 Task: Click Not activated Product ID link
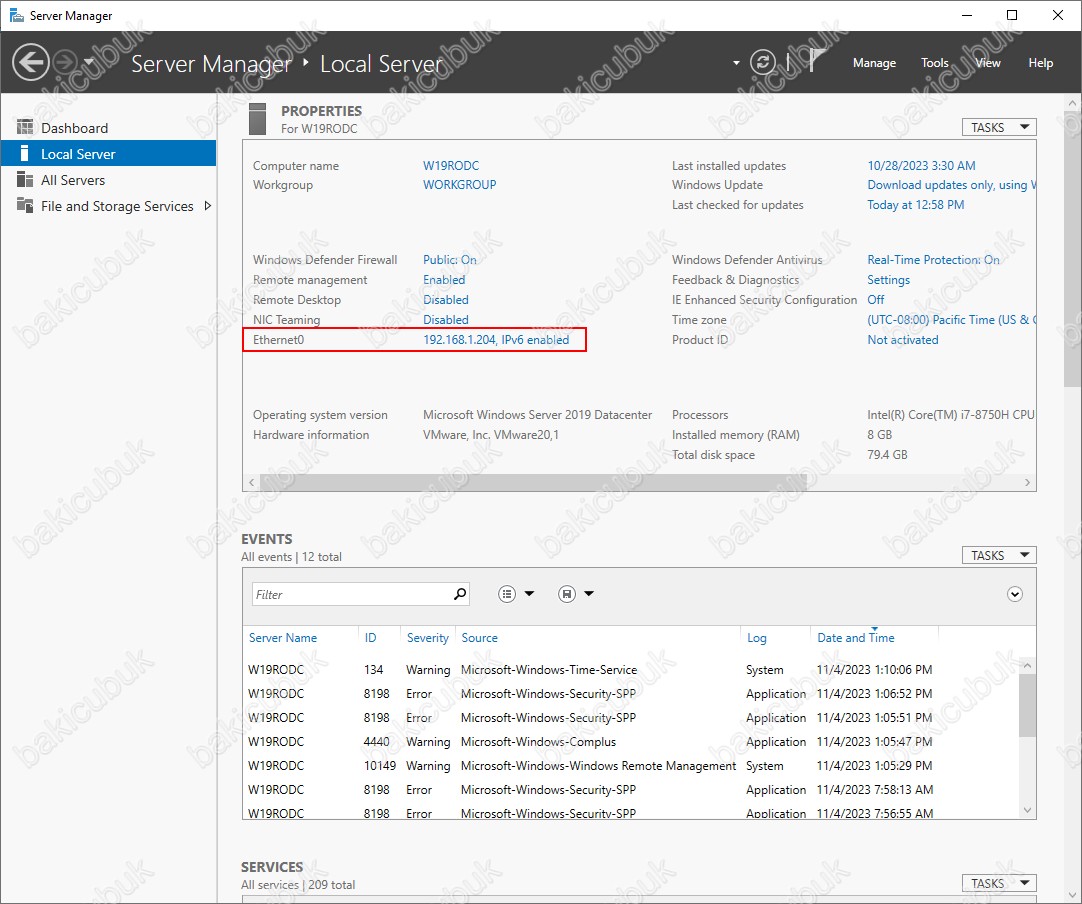(x=903, y=340)
